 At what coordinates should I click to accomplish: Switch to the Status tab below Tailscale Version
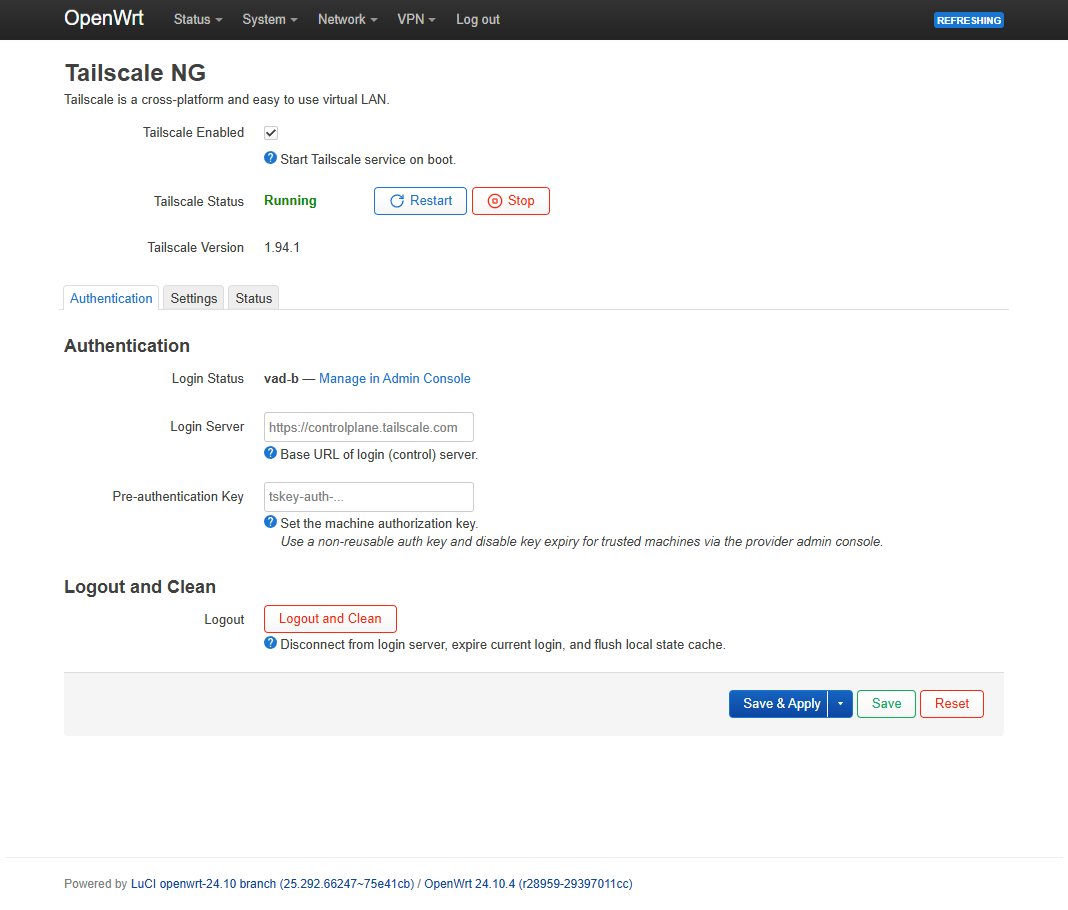(253, 298)
